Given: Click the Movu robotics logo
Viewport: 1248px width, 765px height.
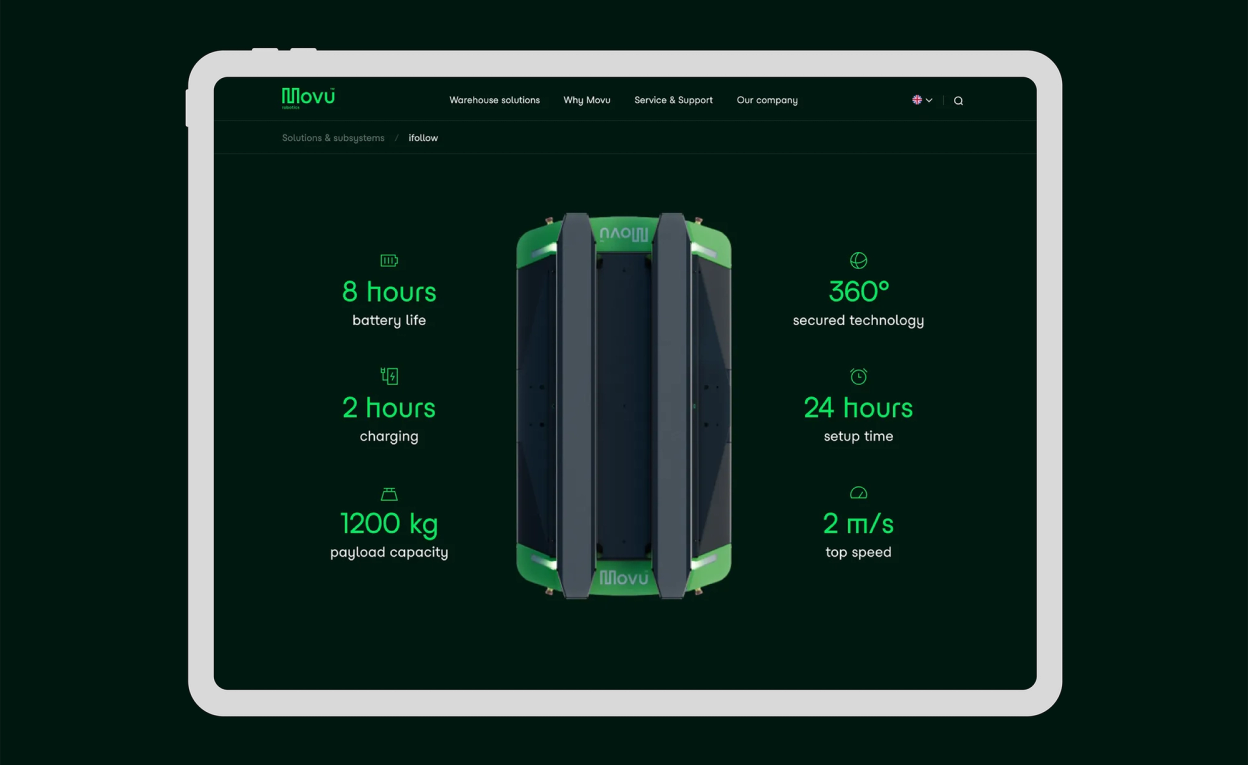Looking at the screenshot, I should click(308, 98).
